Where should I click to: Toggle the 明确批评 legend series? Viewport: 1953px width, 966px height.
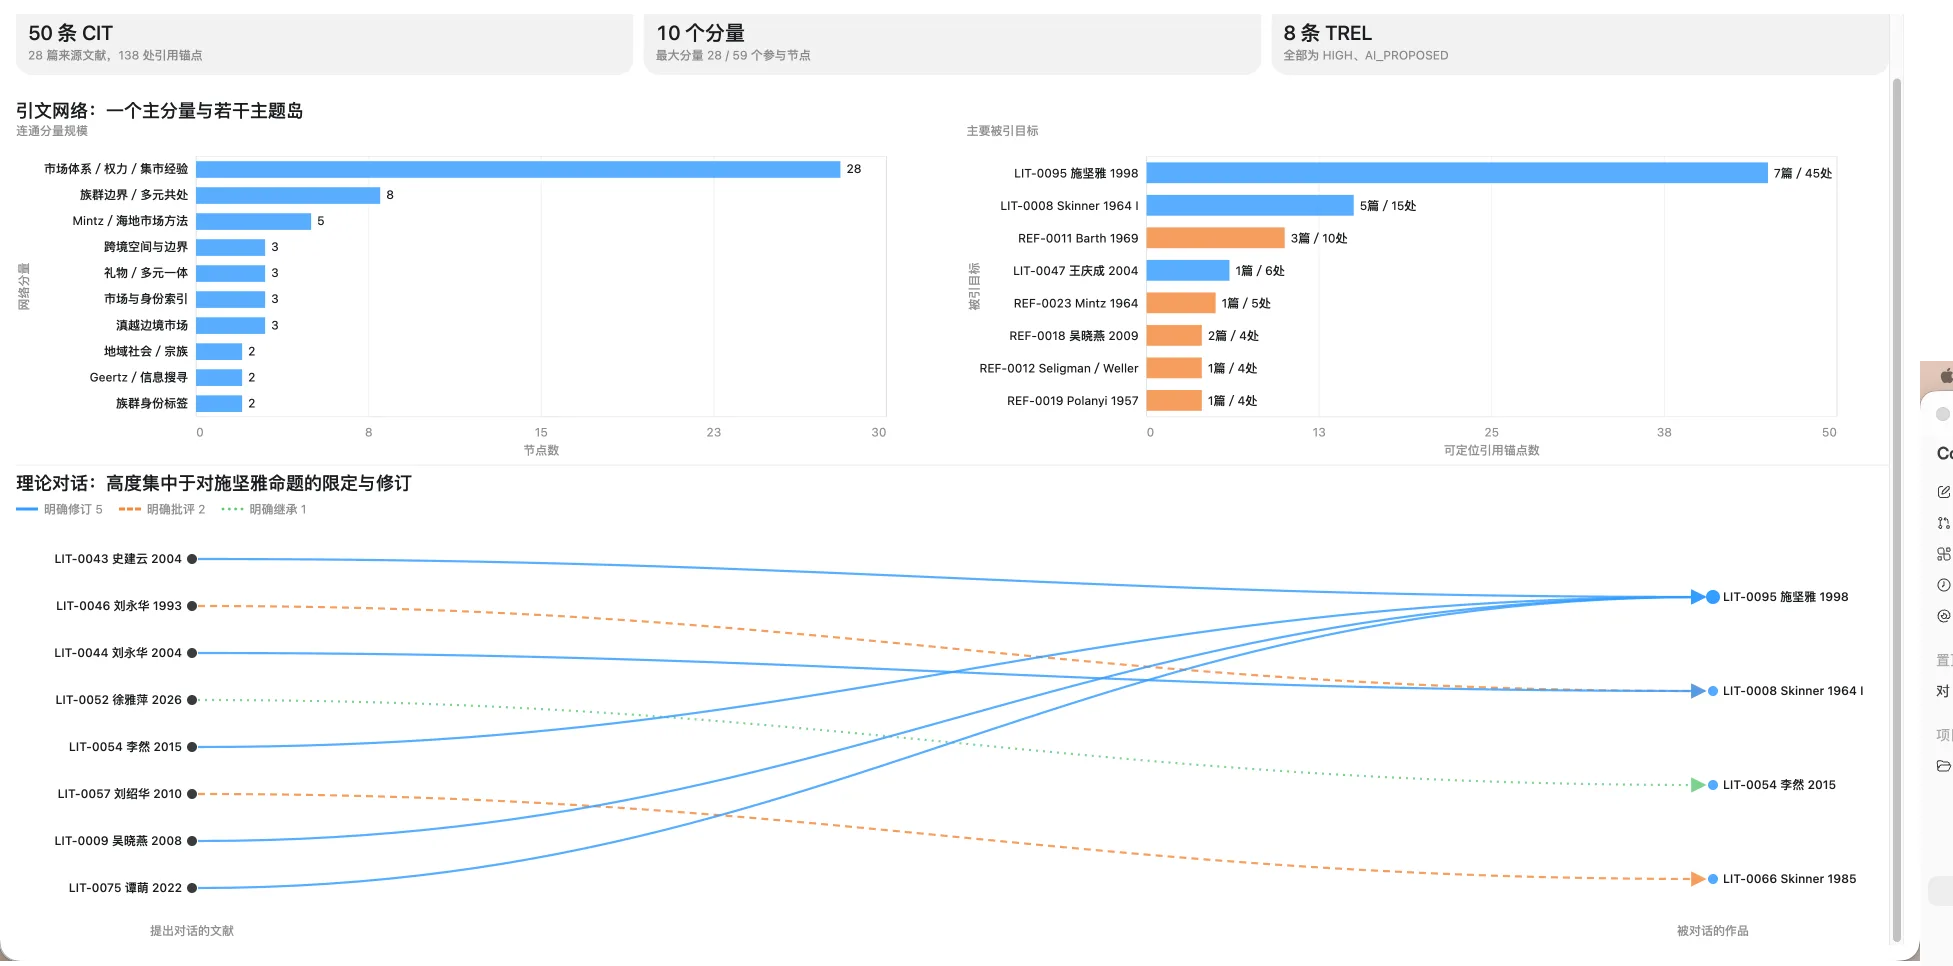click(x=162, y=510)
